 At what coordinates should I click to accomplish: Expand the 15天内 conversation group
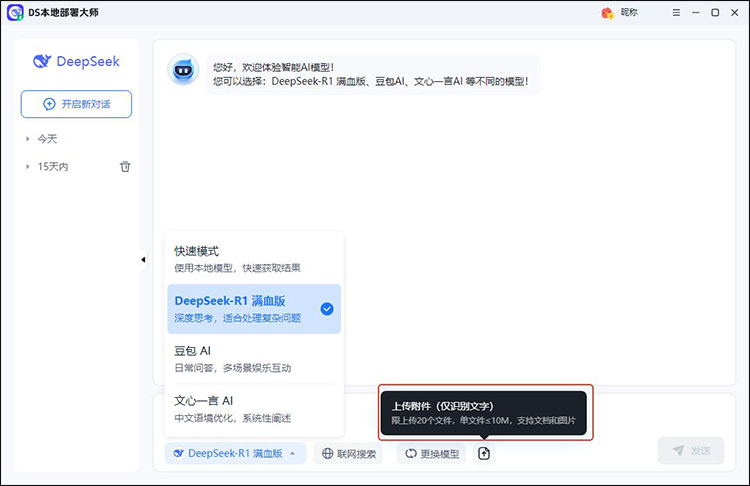(x=52, y=167)
